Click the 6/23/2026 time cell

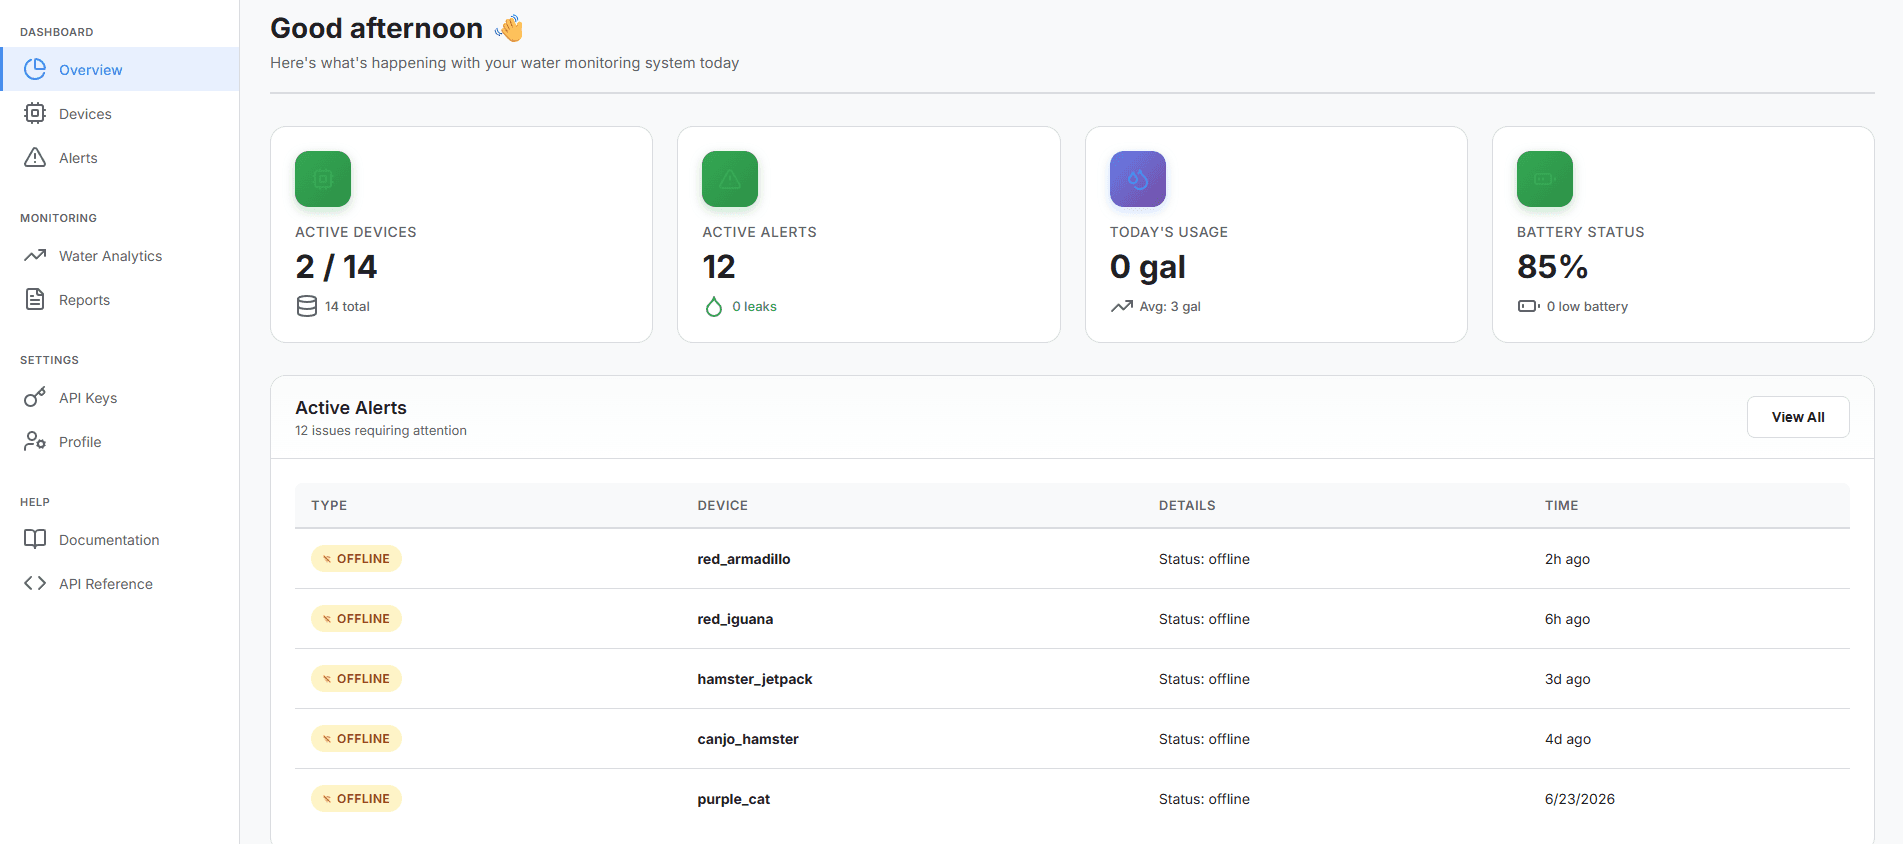click(1580, 799)
